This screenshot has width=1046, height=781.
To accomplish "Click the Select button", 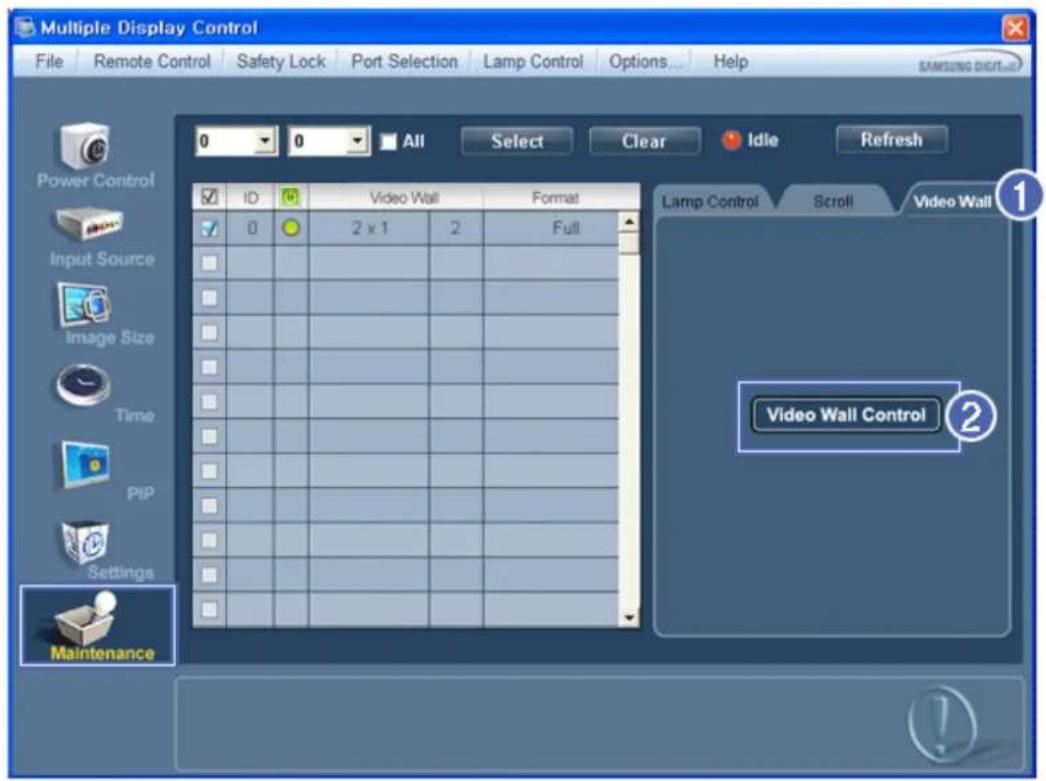I will point(517,141).
